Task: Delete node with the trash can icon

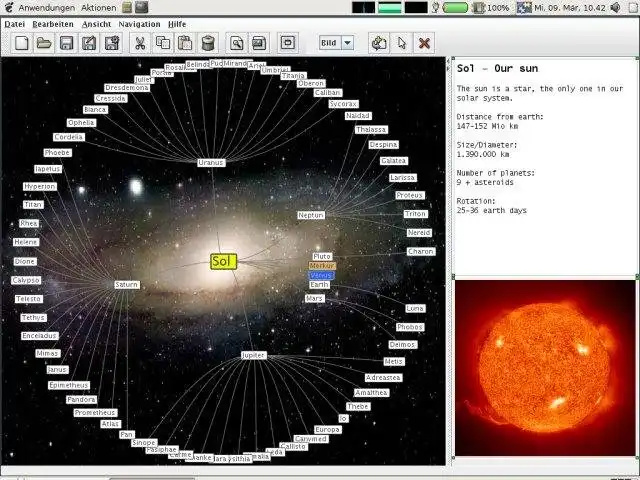Action: coord(208,43)
